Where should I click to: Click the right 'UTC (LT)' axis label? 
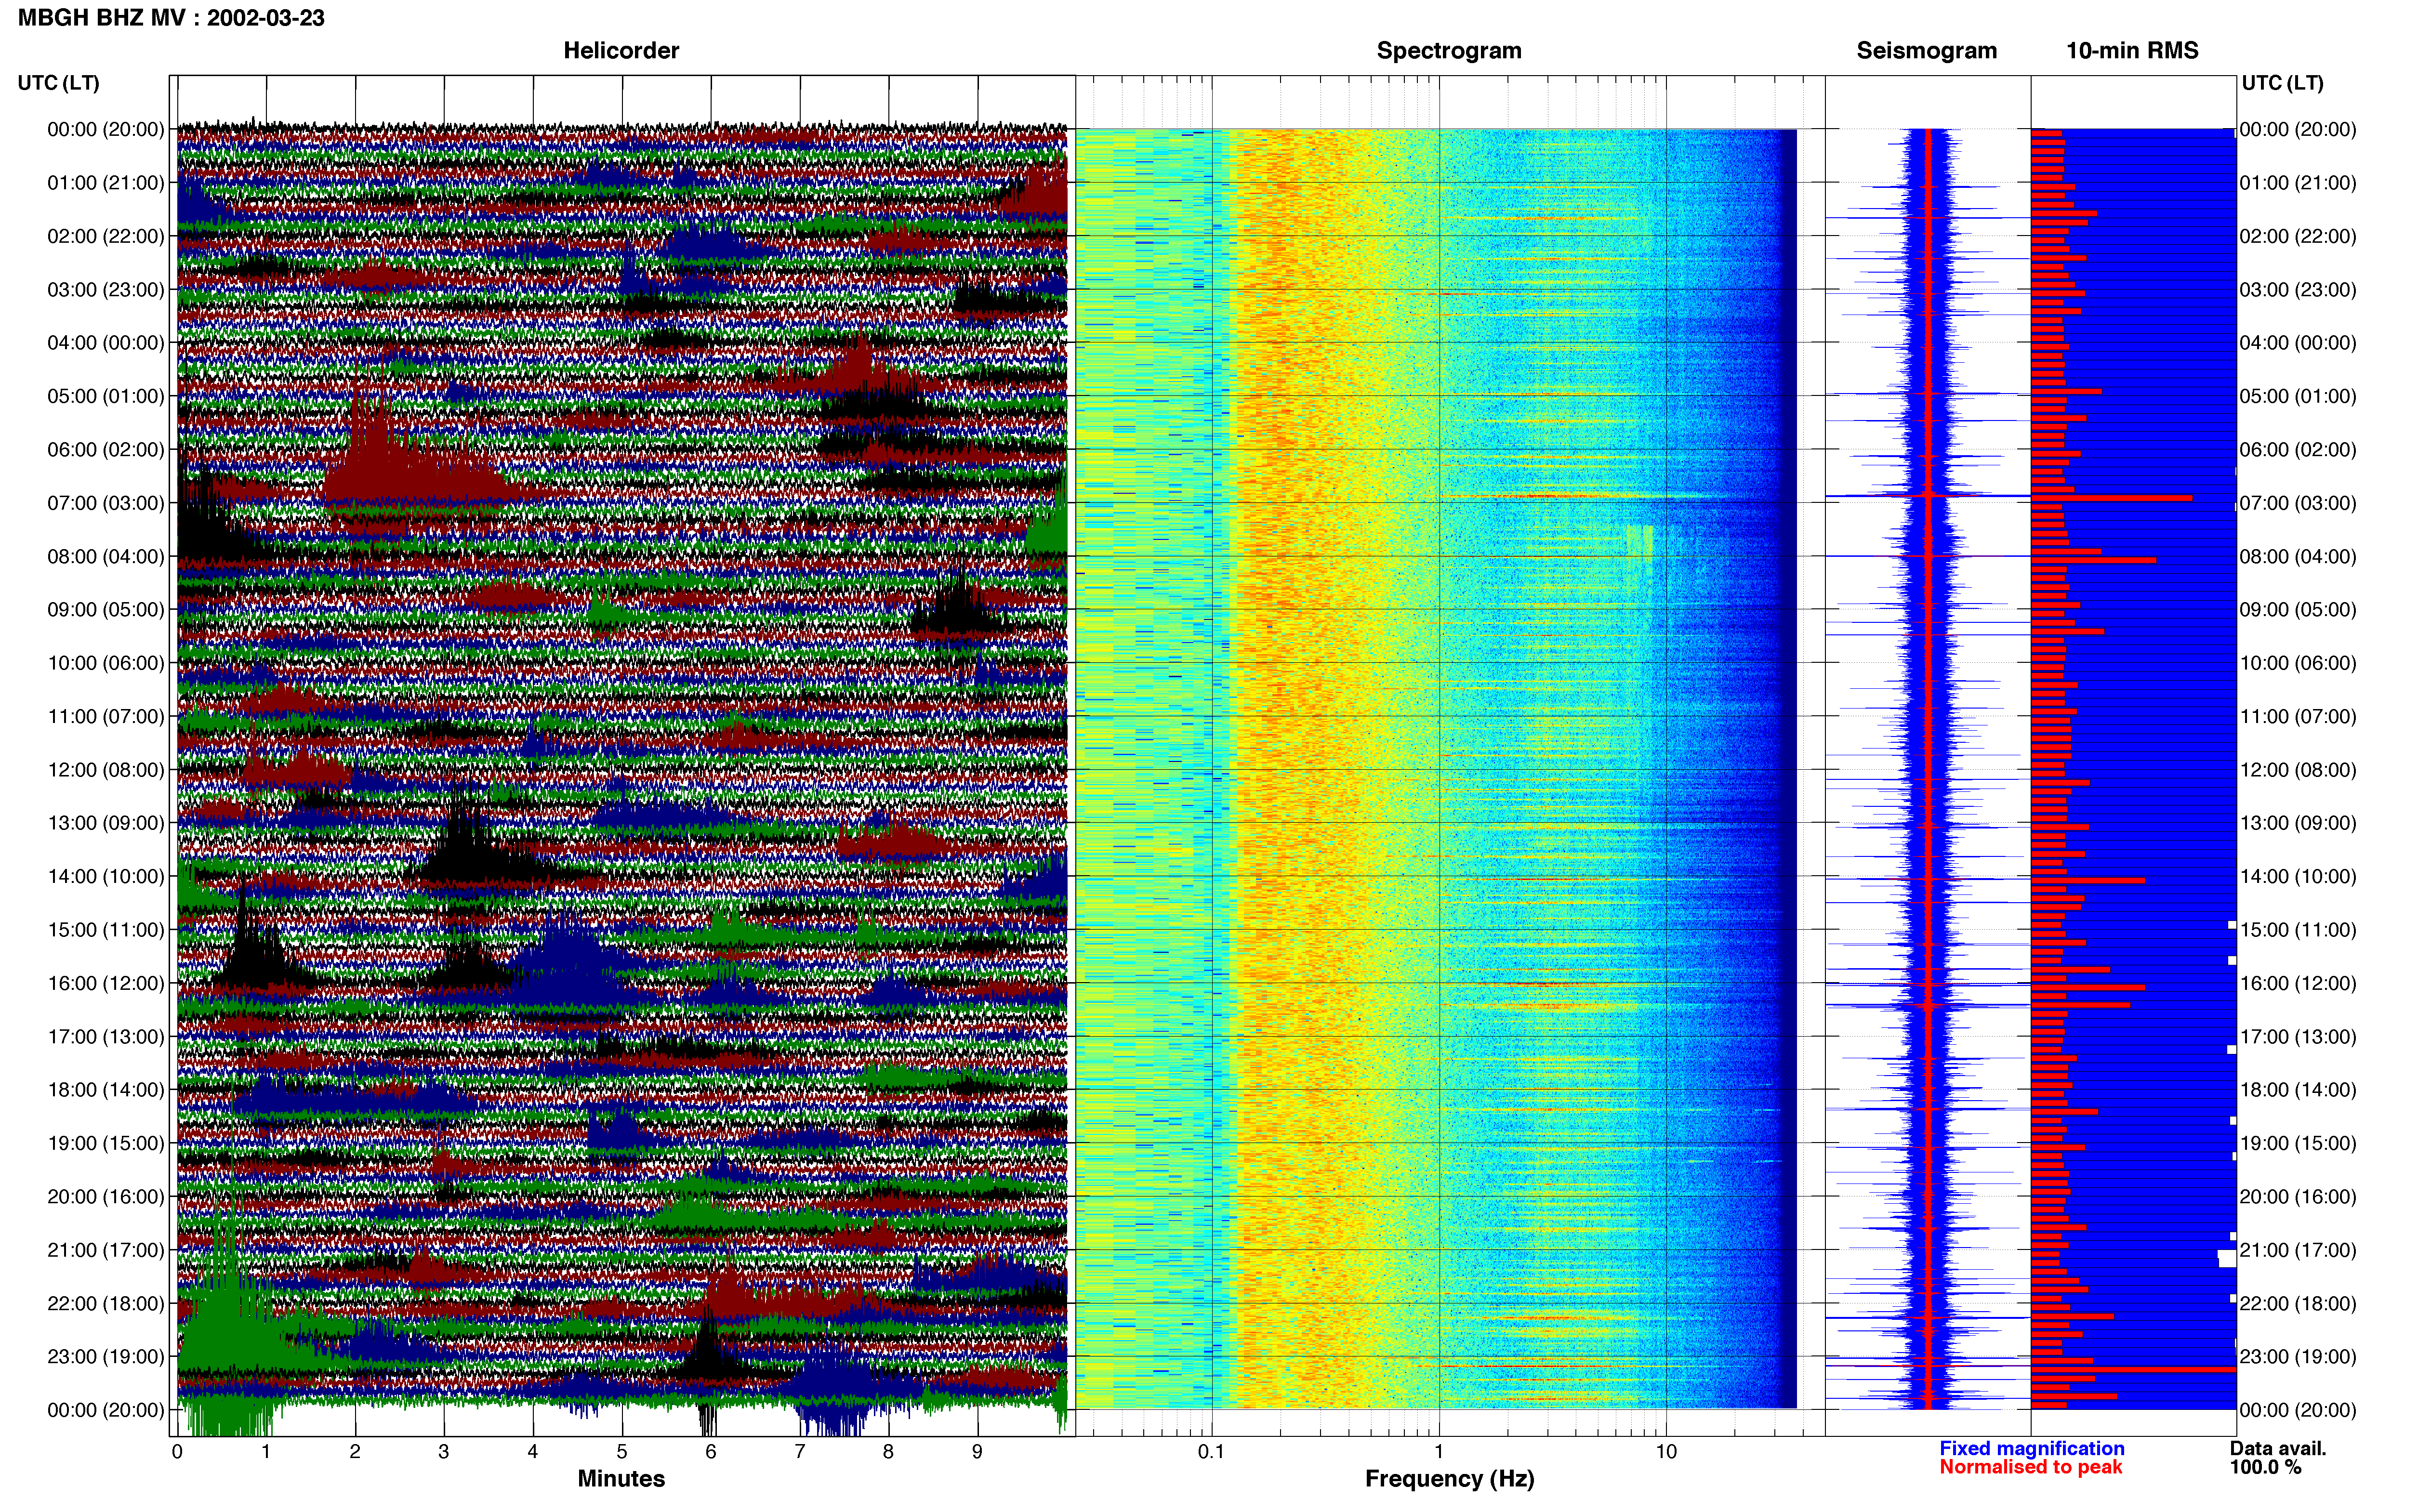point(2282,83)
